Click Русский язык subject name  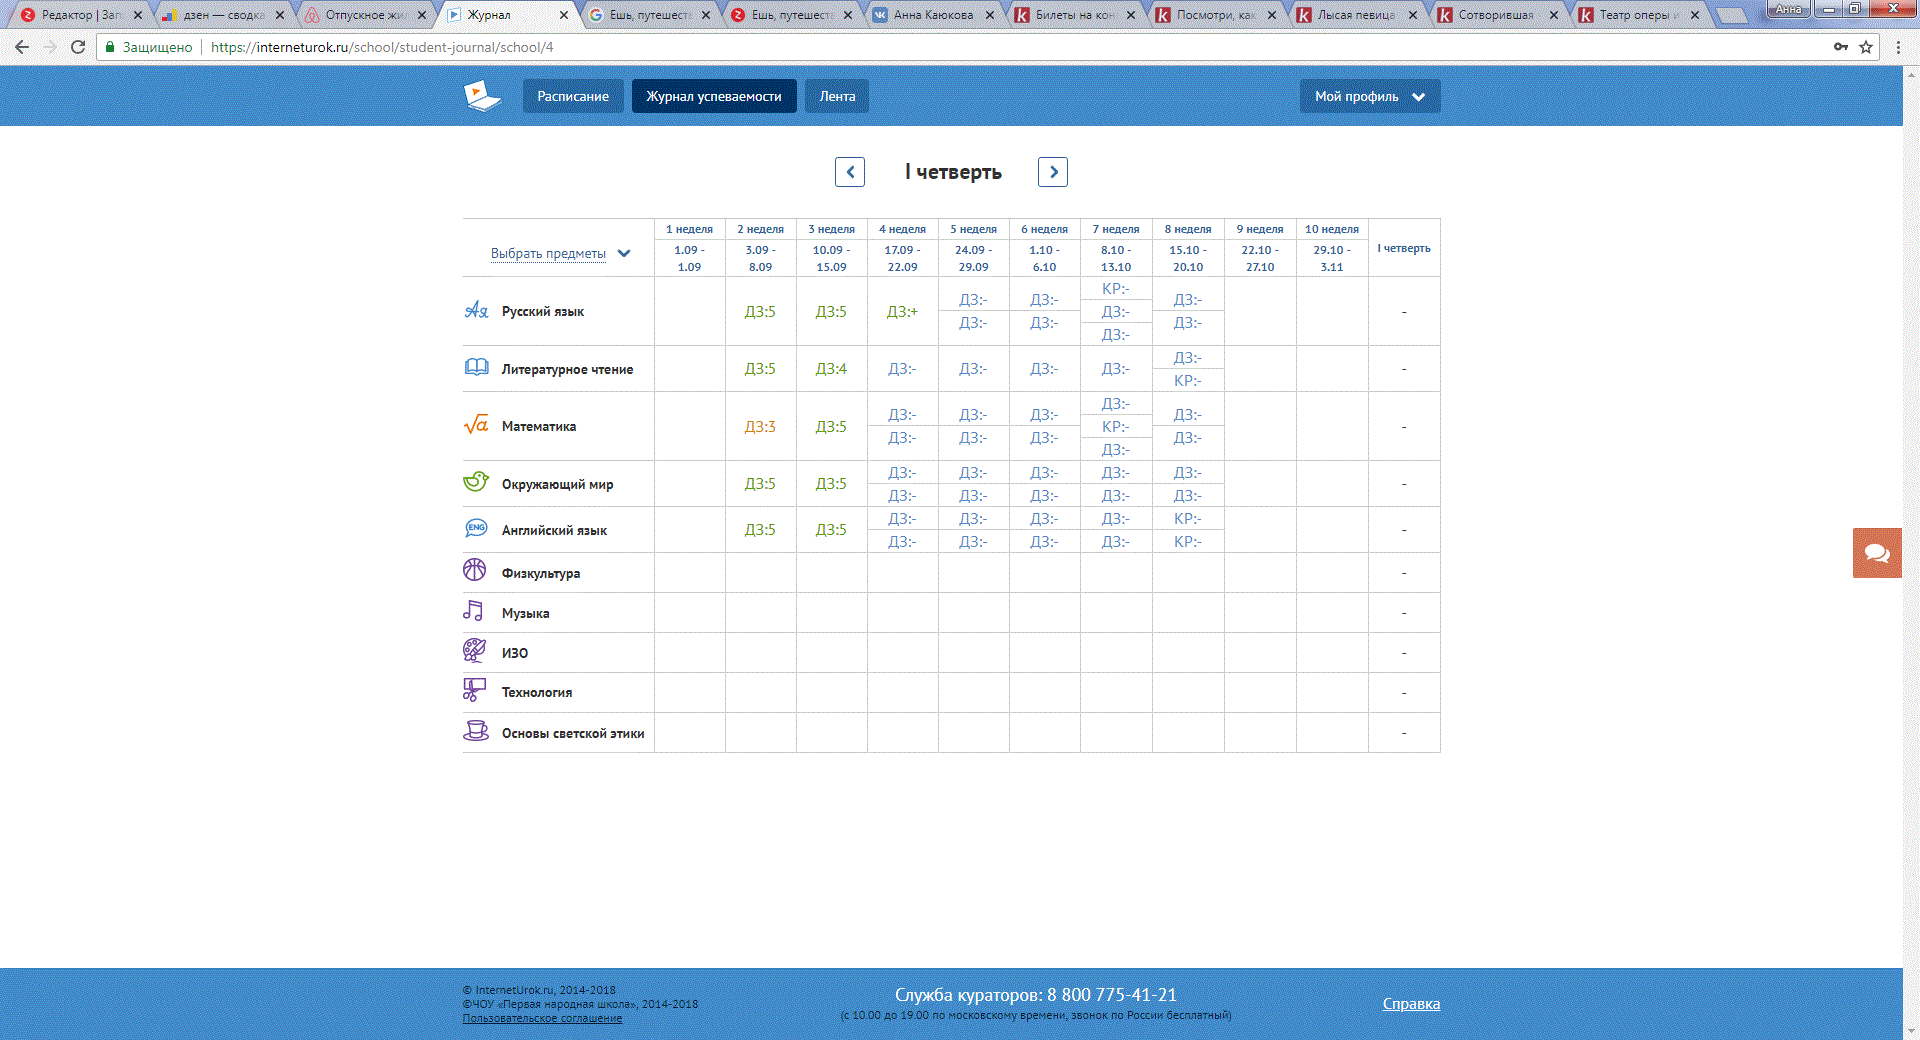click(543, 312)
